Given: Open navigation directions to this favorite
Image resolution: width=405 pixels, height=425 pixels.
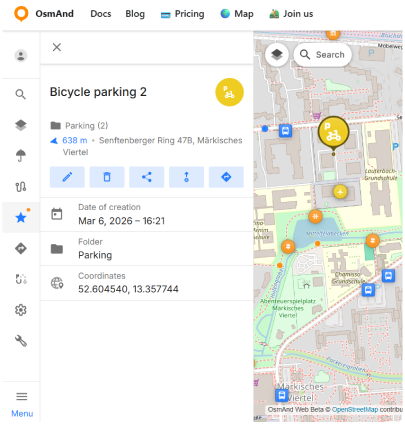Looking at the screenshot, I should pyautogui.click(x=226, y=177).
